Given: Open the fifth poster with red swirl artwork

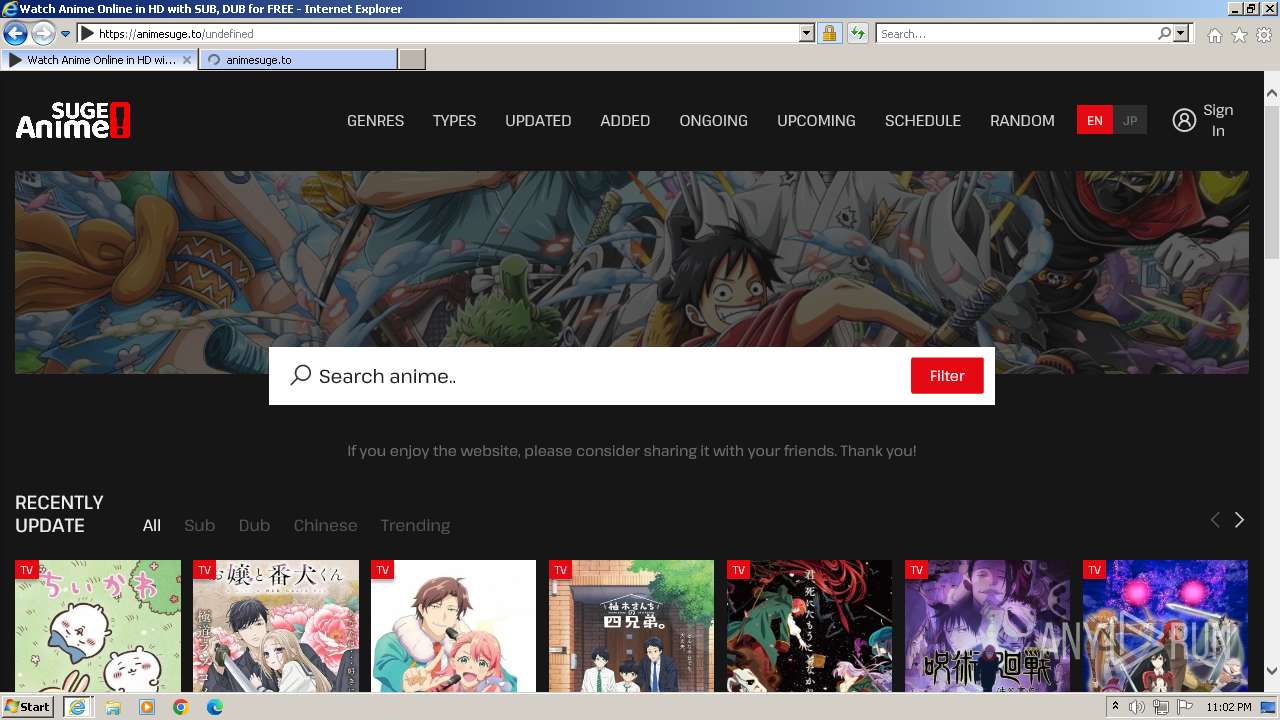Looking at the screenshot, I should pos(810,626).
